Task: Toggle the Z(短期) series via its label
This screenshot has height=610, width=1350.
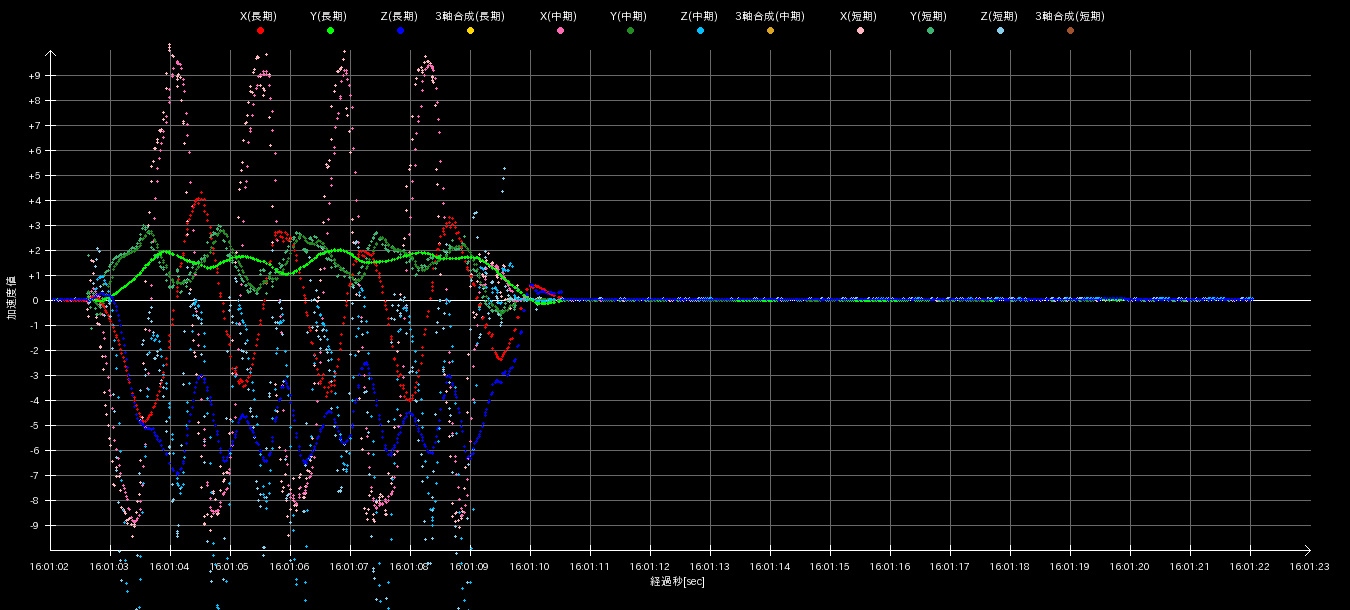Action: click(998, 17)
